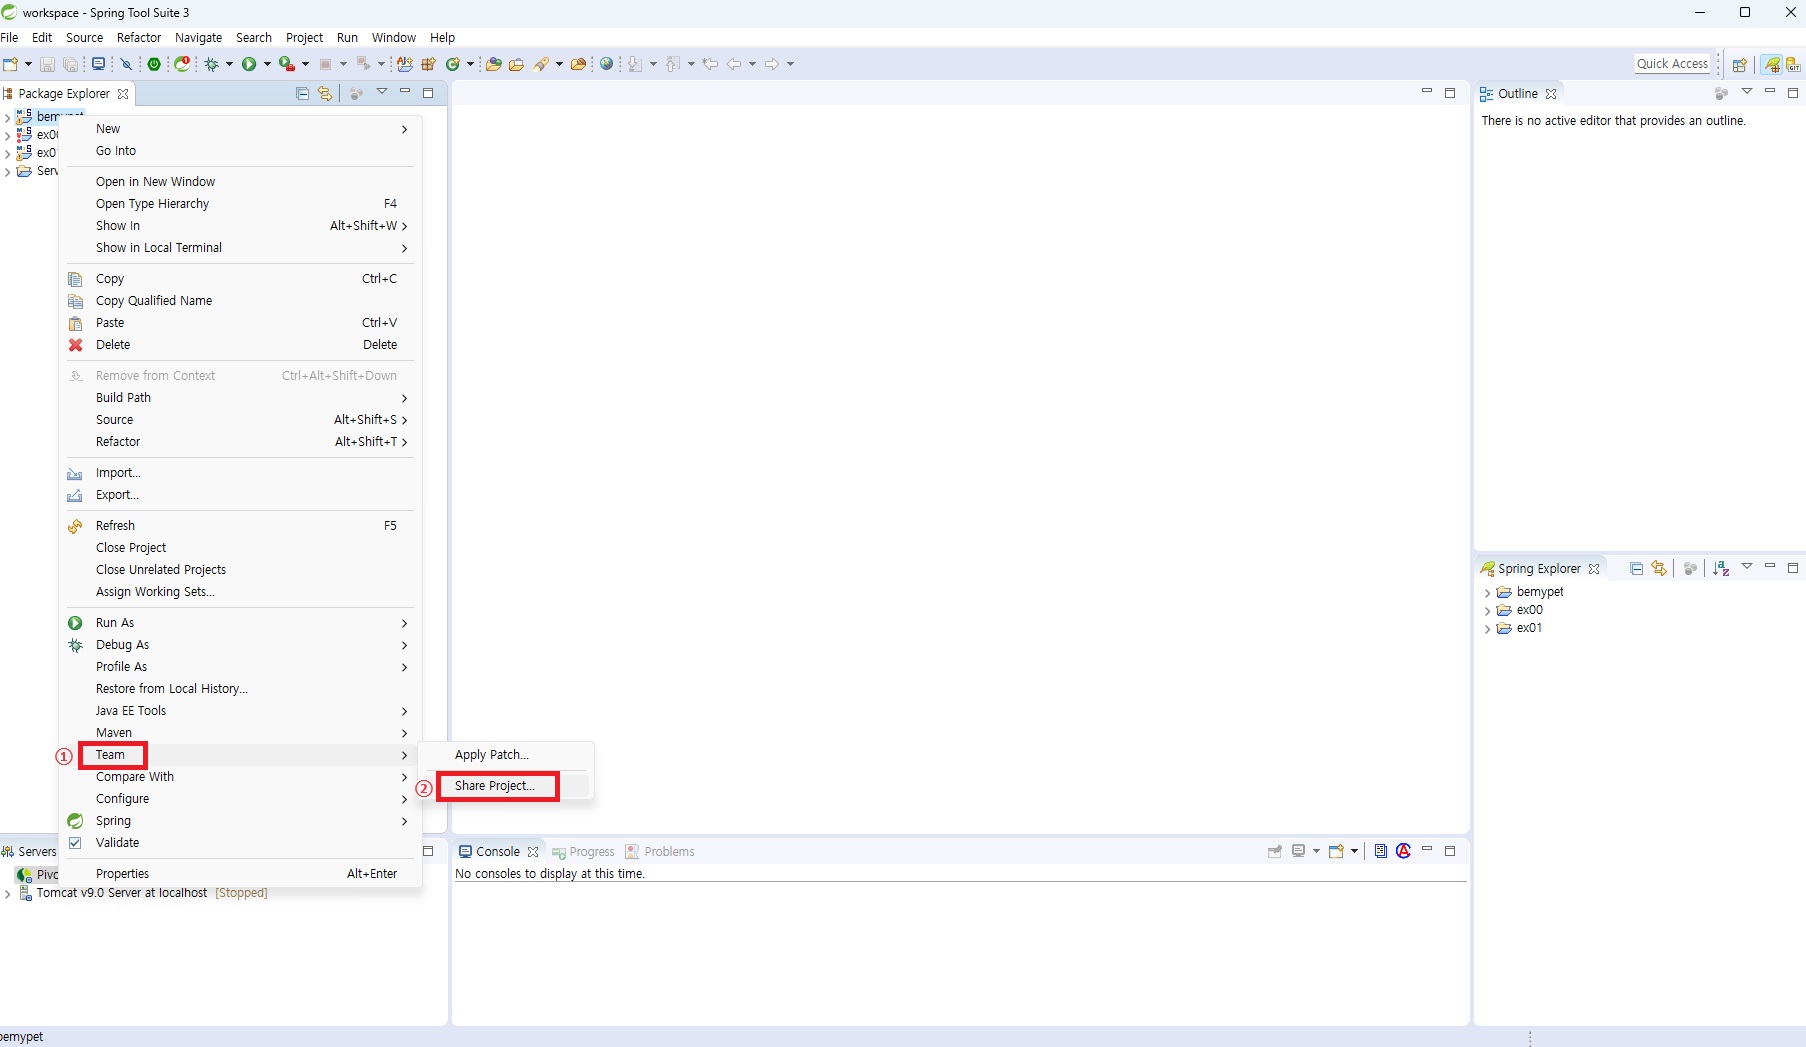The height and width of the screenshot is (1047, 1806).
Task: Open the Debug button dropdown arrow
Action: point(229,64)
